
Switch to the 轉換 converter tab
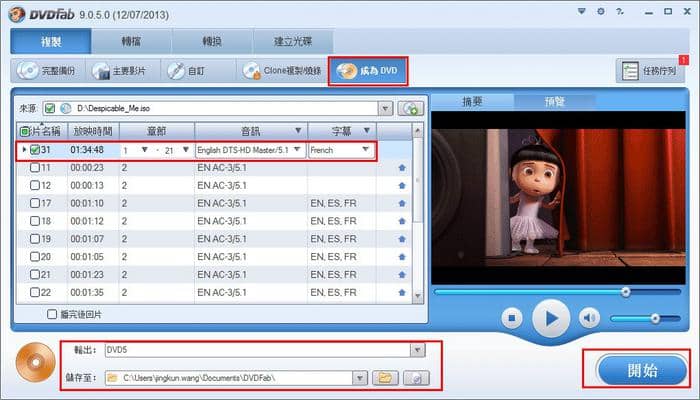[212, 42]
